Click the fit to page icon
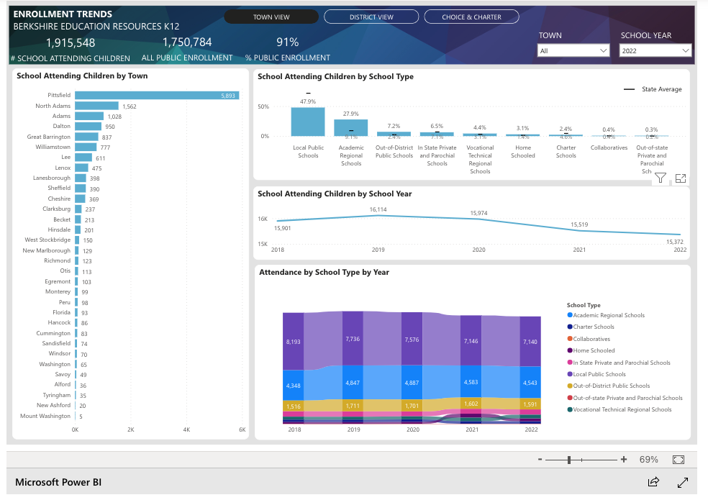 pyautogui.click(x=678, y=459)
